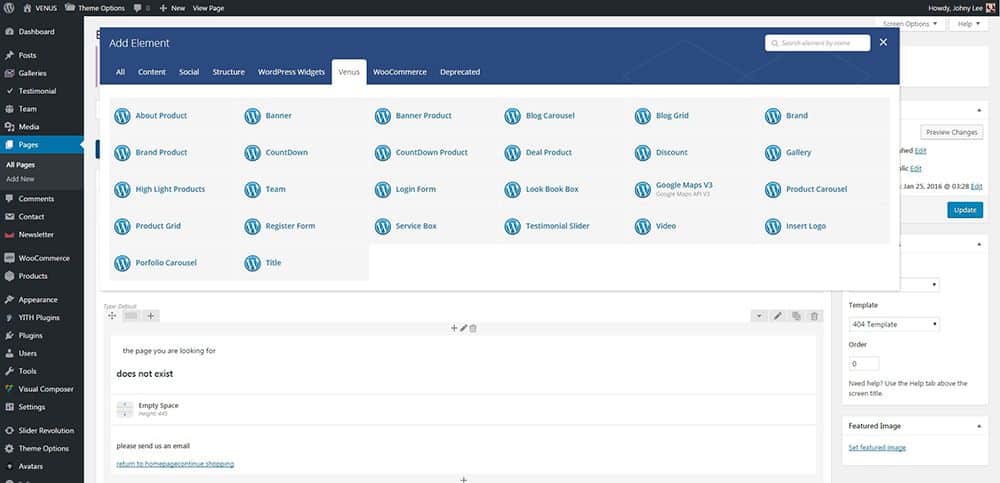Add the Register Form element
The height and width of the screenshot is (483, 1000).
pos(304,226)
